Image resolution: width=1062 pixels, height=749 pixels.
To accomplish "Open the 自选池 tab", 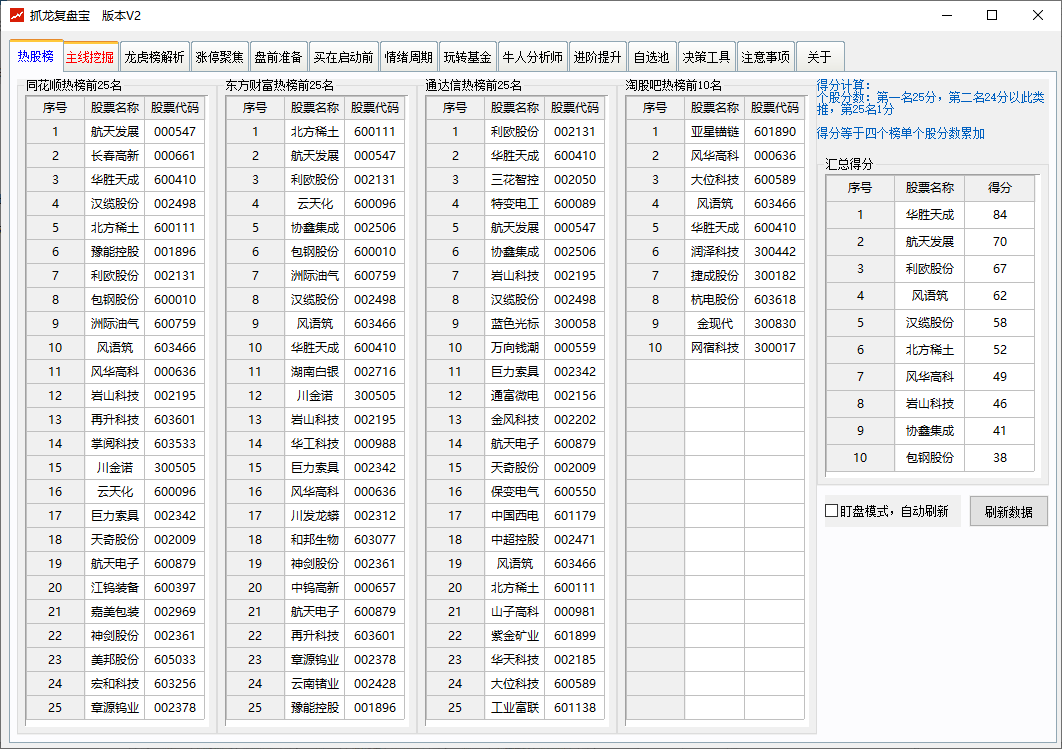I will [651, 57].
